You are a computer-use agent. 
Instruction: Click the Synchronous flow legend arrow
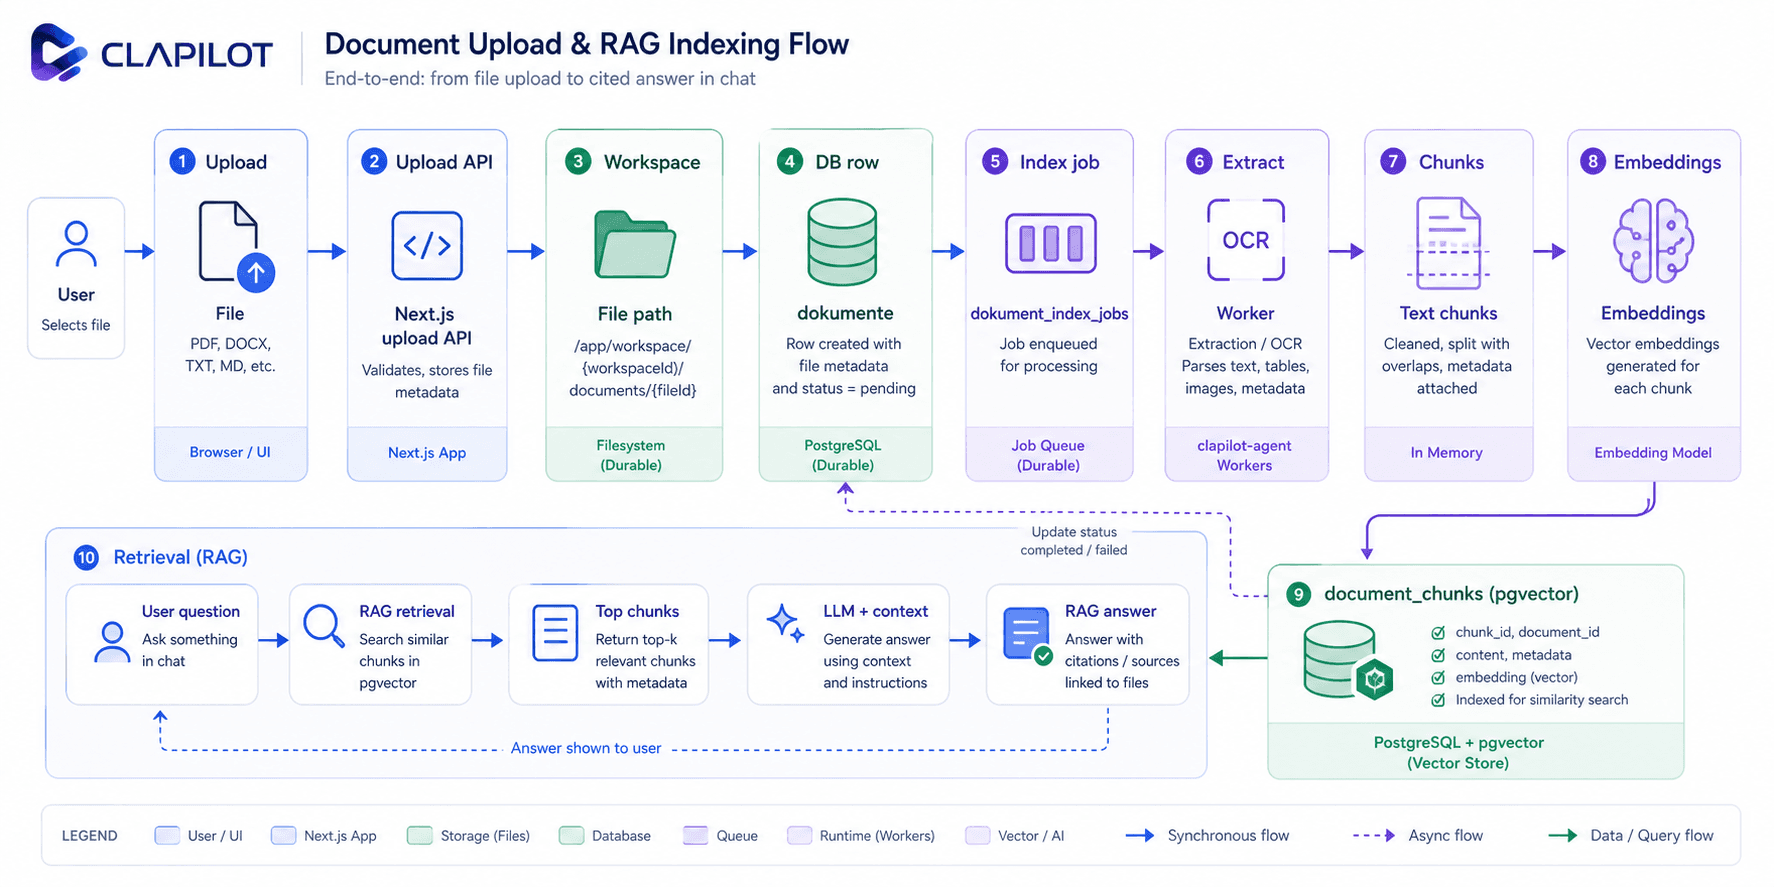[x=1140, y=835]
